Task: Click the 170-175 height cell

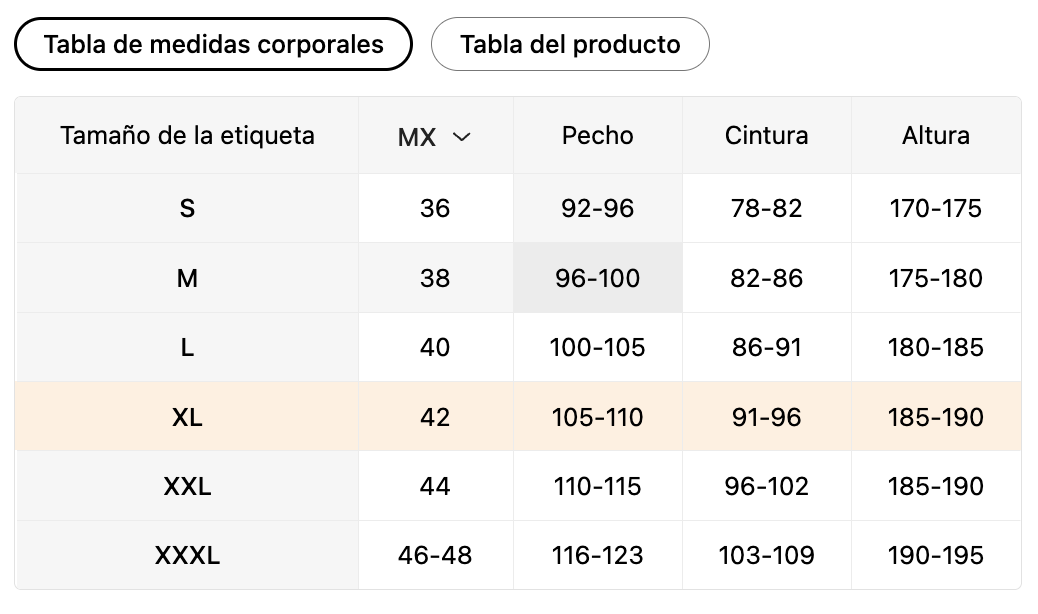Action: click(x=936, y=208)
